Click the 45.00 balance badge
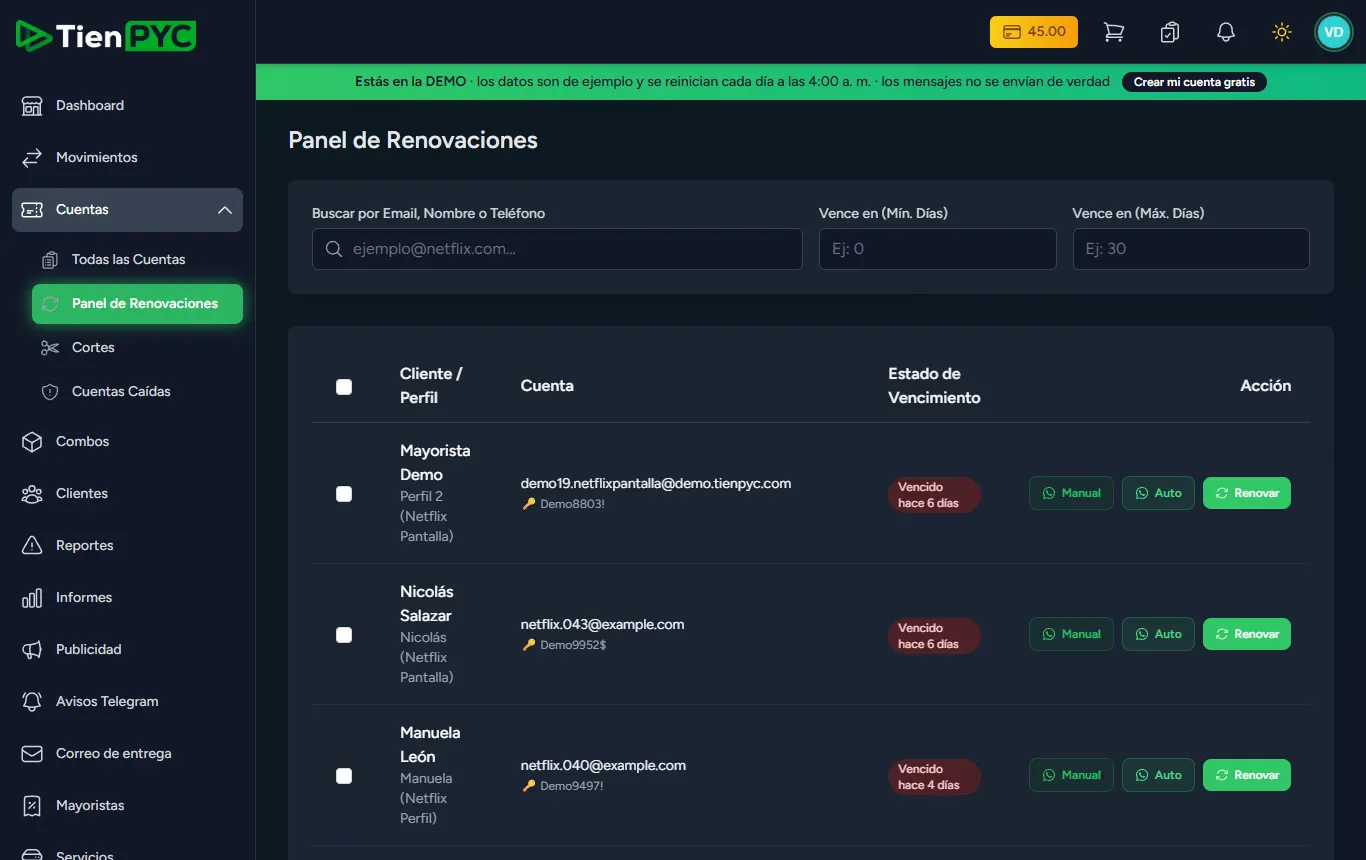Screen dimensions: 1366x860 [x=1034, y=32]
